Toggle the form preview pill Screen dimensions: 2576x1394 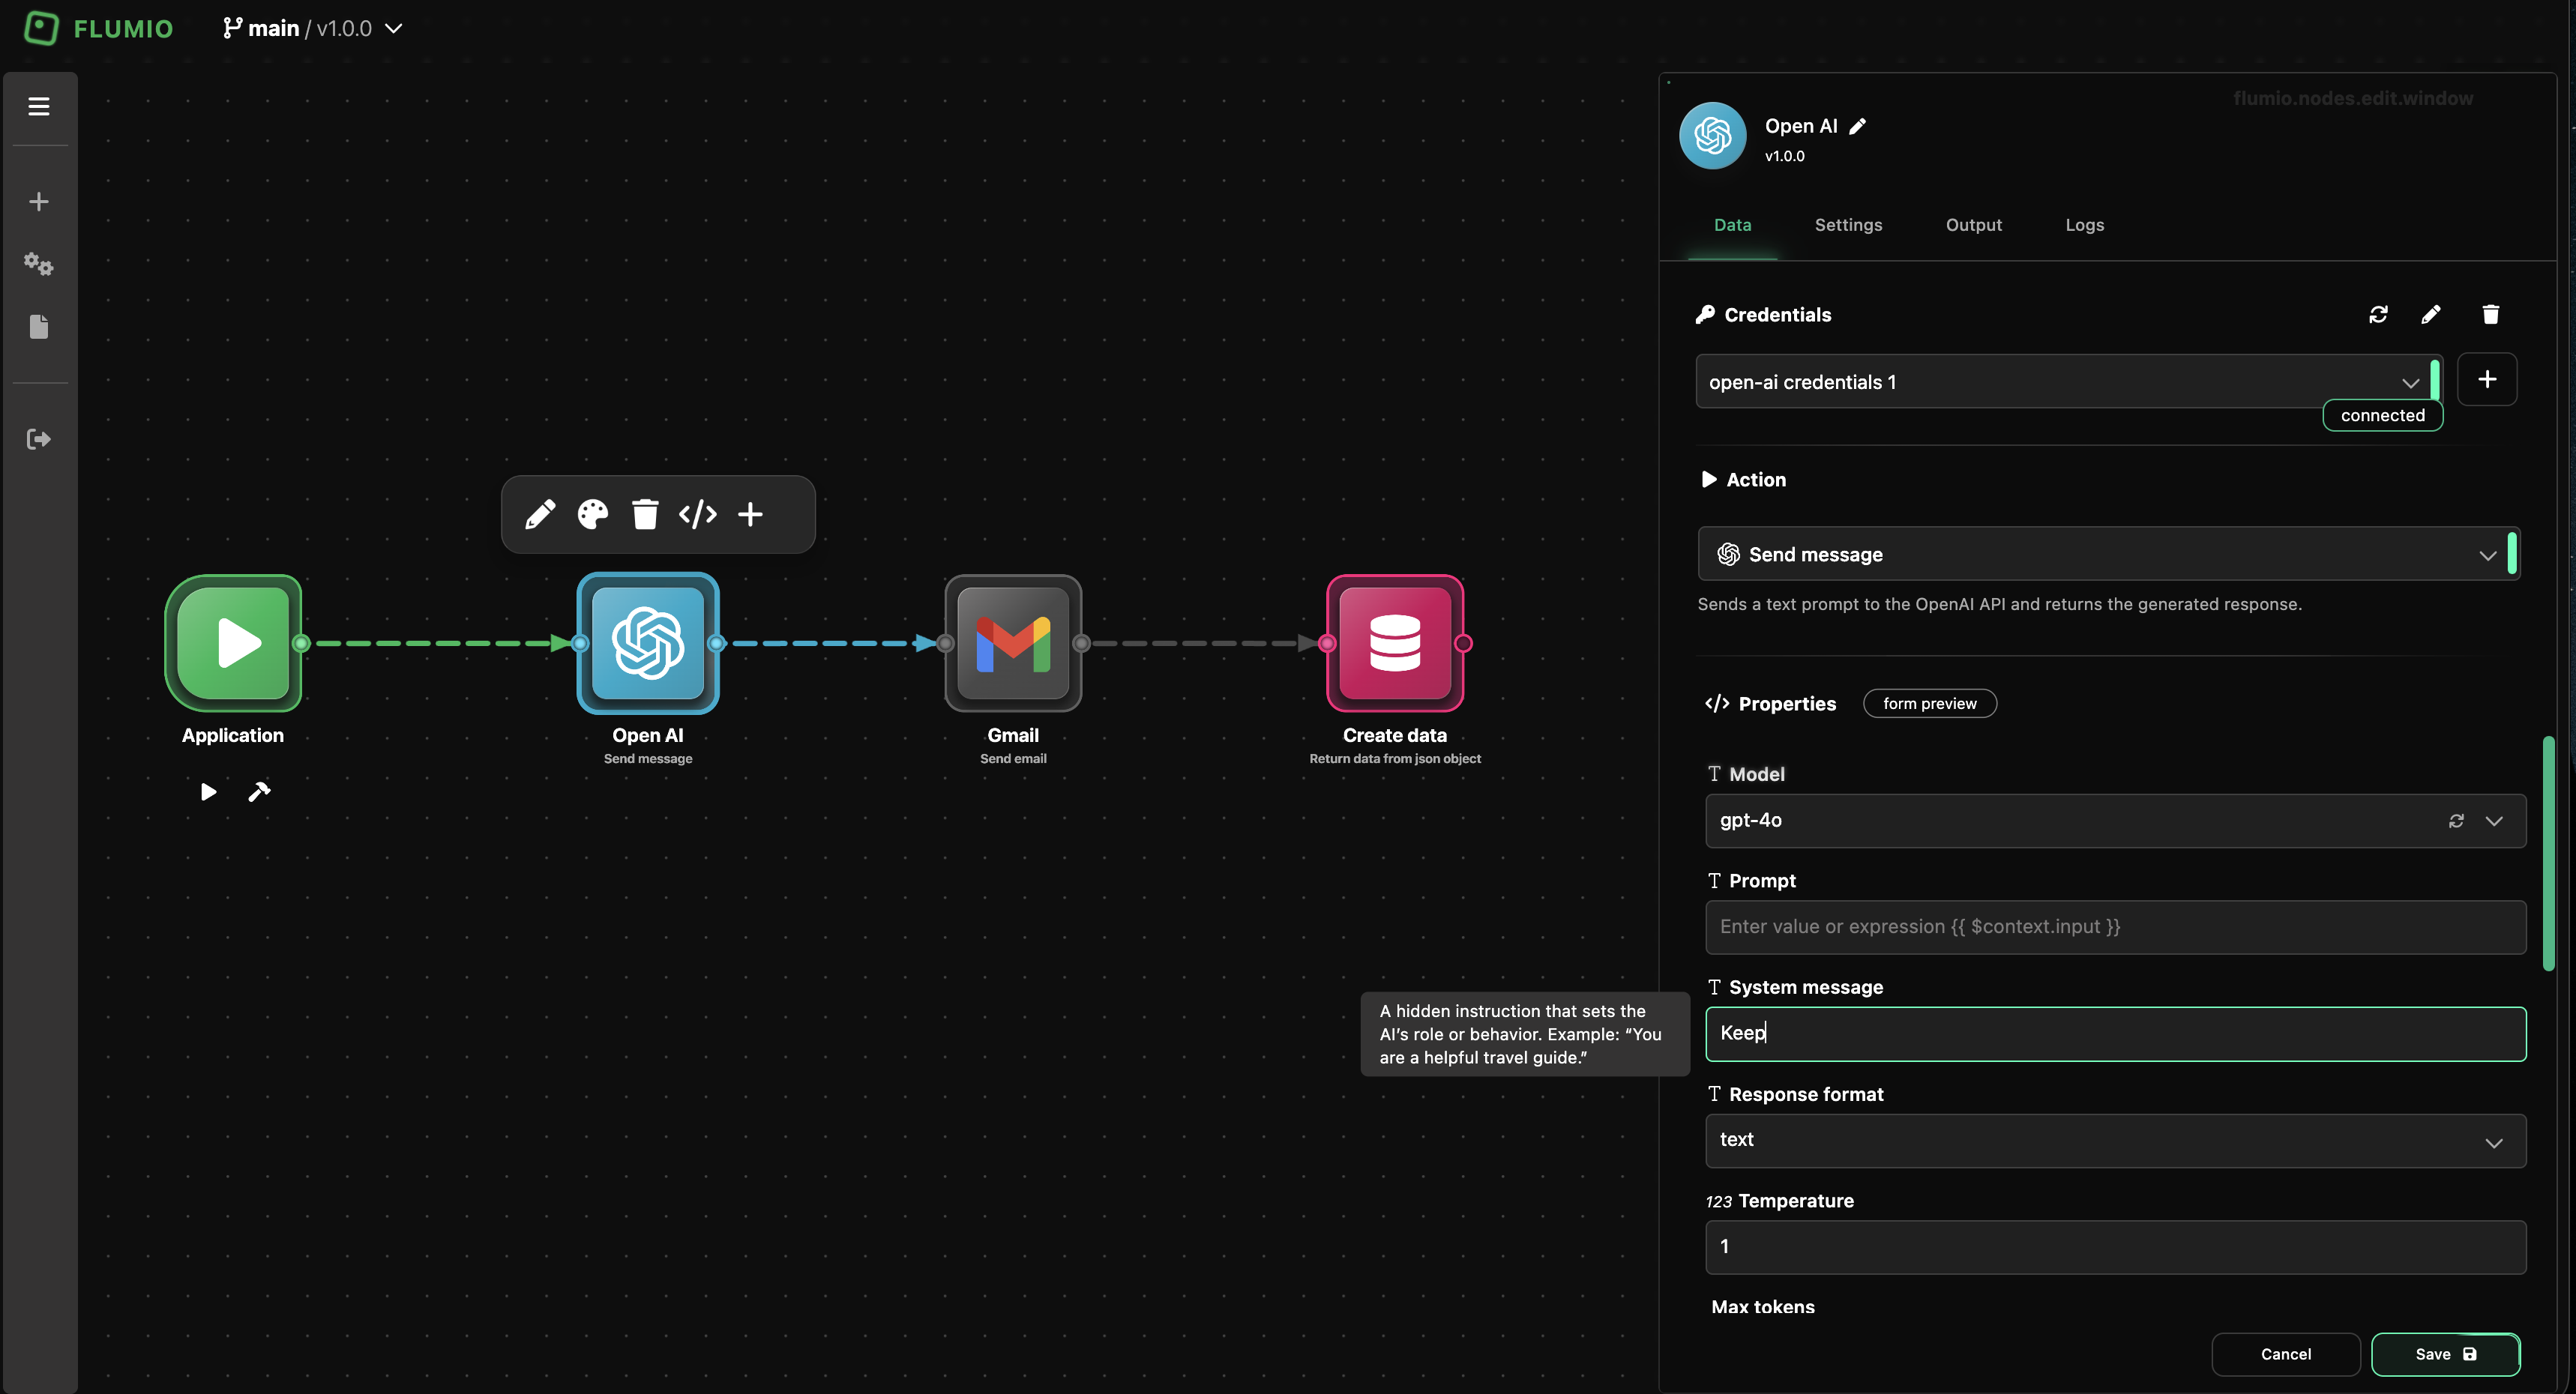coord(1929,703)
